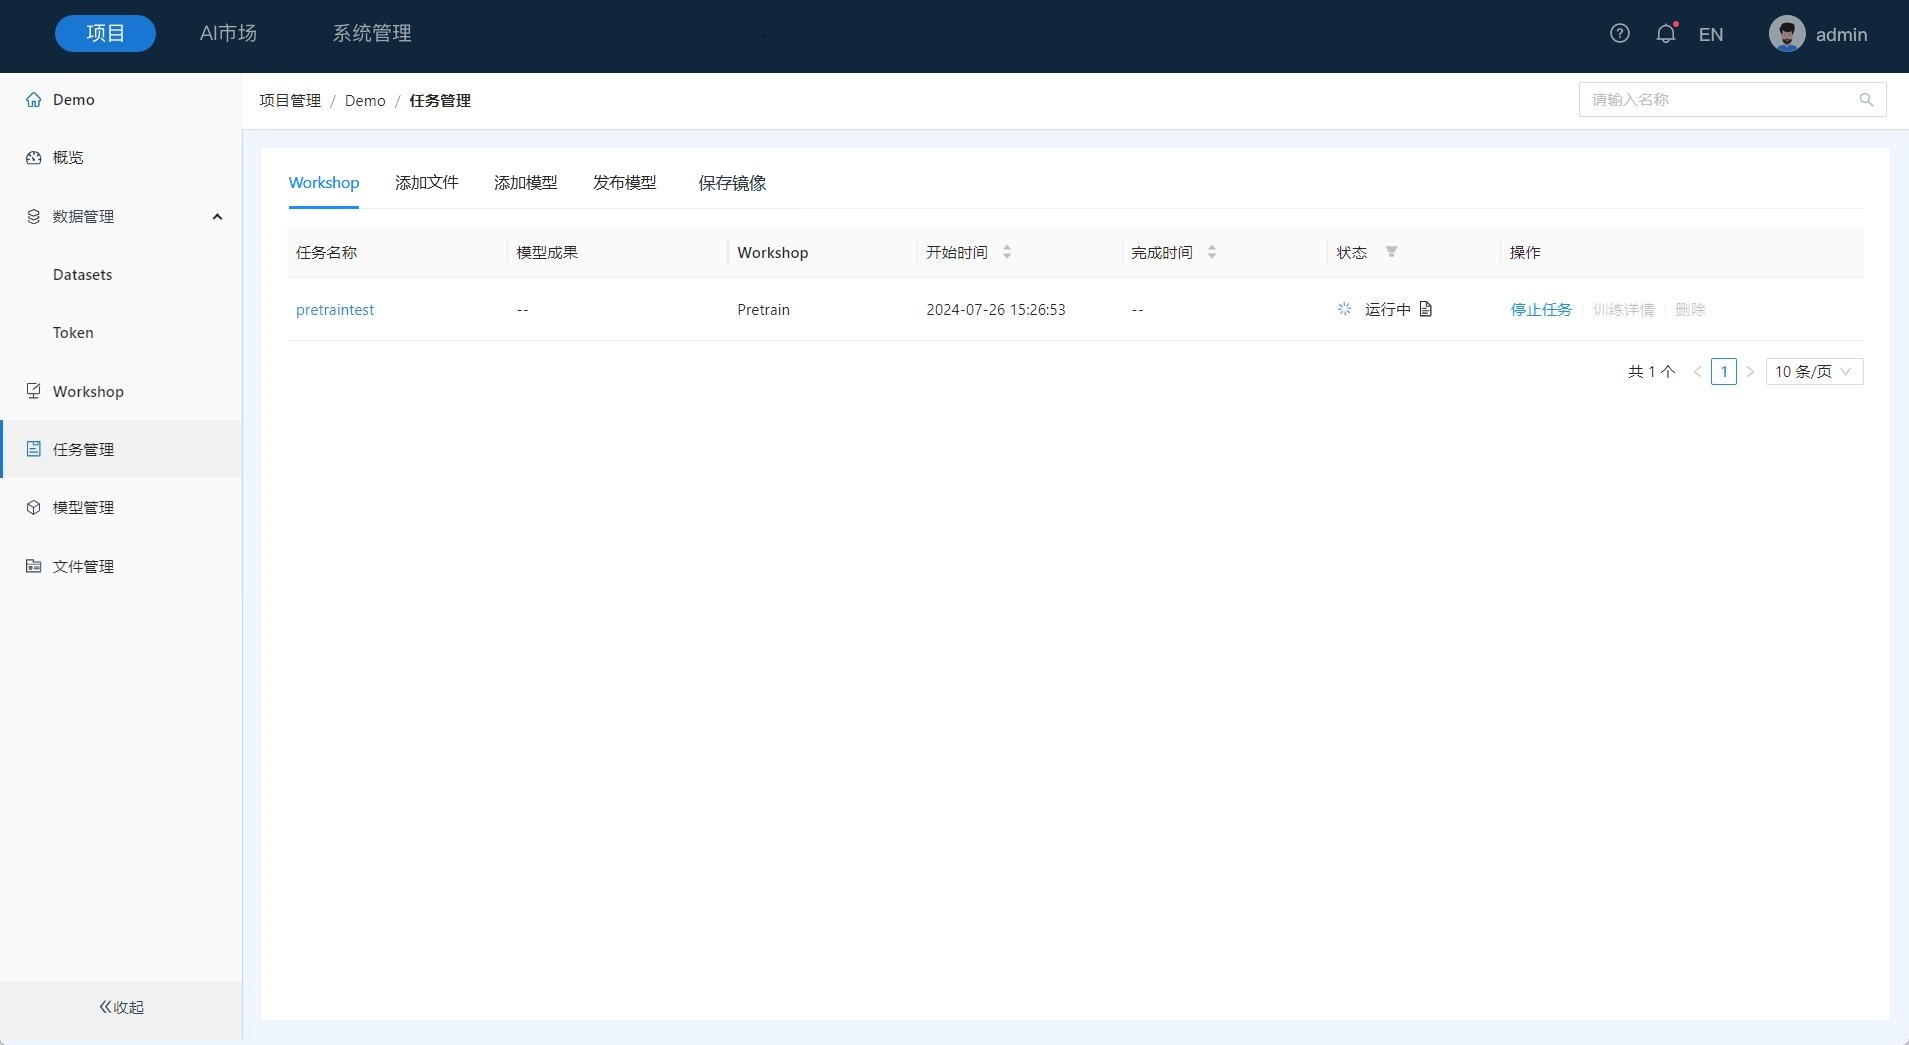Click the 状态 column filter icon
Viewport: 1909px width, 1045px height.
(x=1391, y=252)
